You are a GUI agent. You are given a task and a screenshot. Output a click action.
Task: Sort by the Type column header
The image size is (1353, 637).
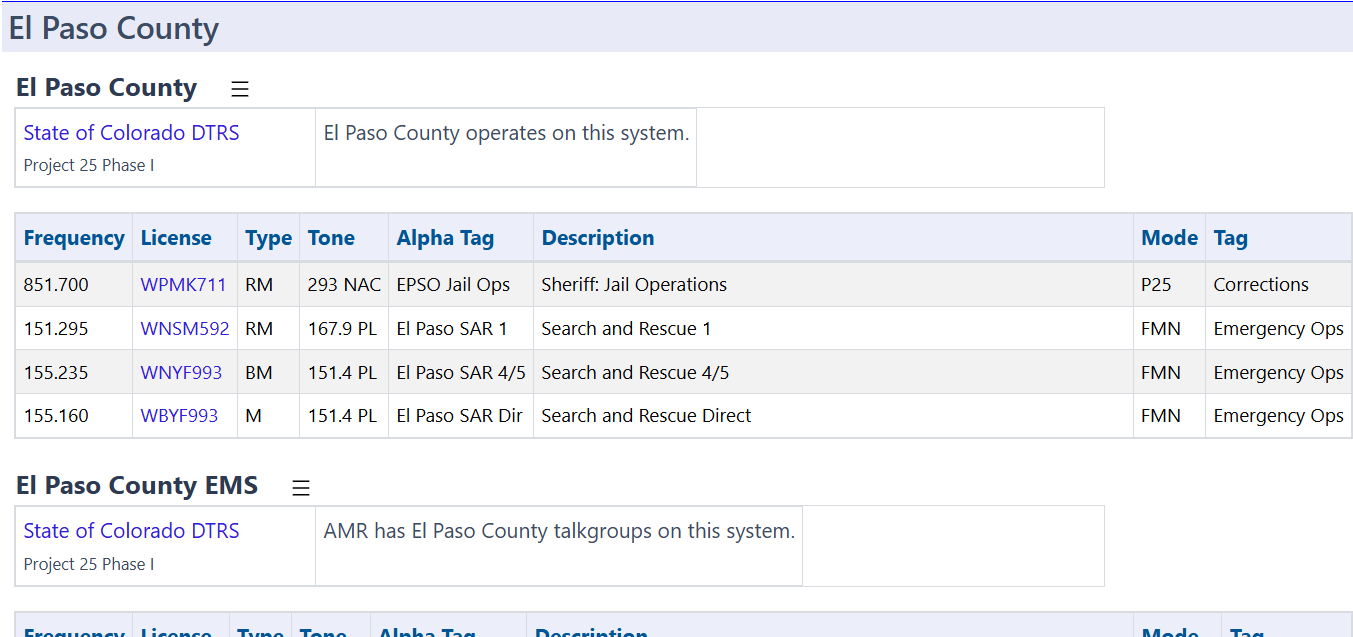coord(268,238)
